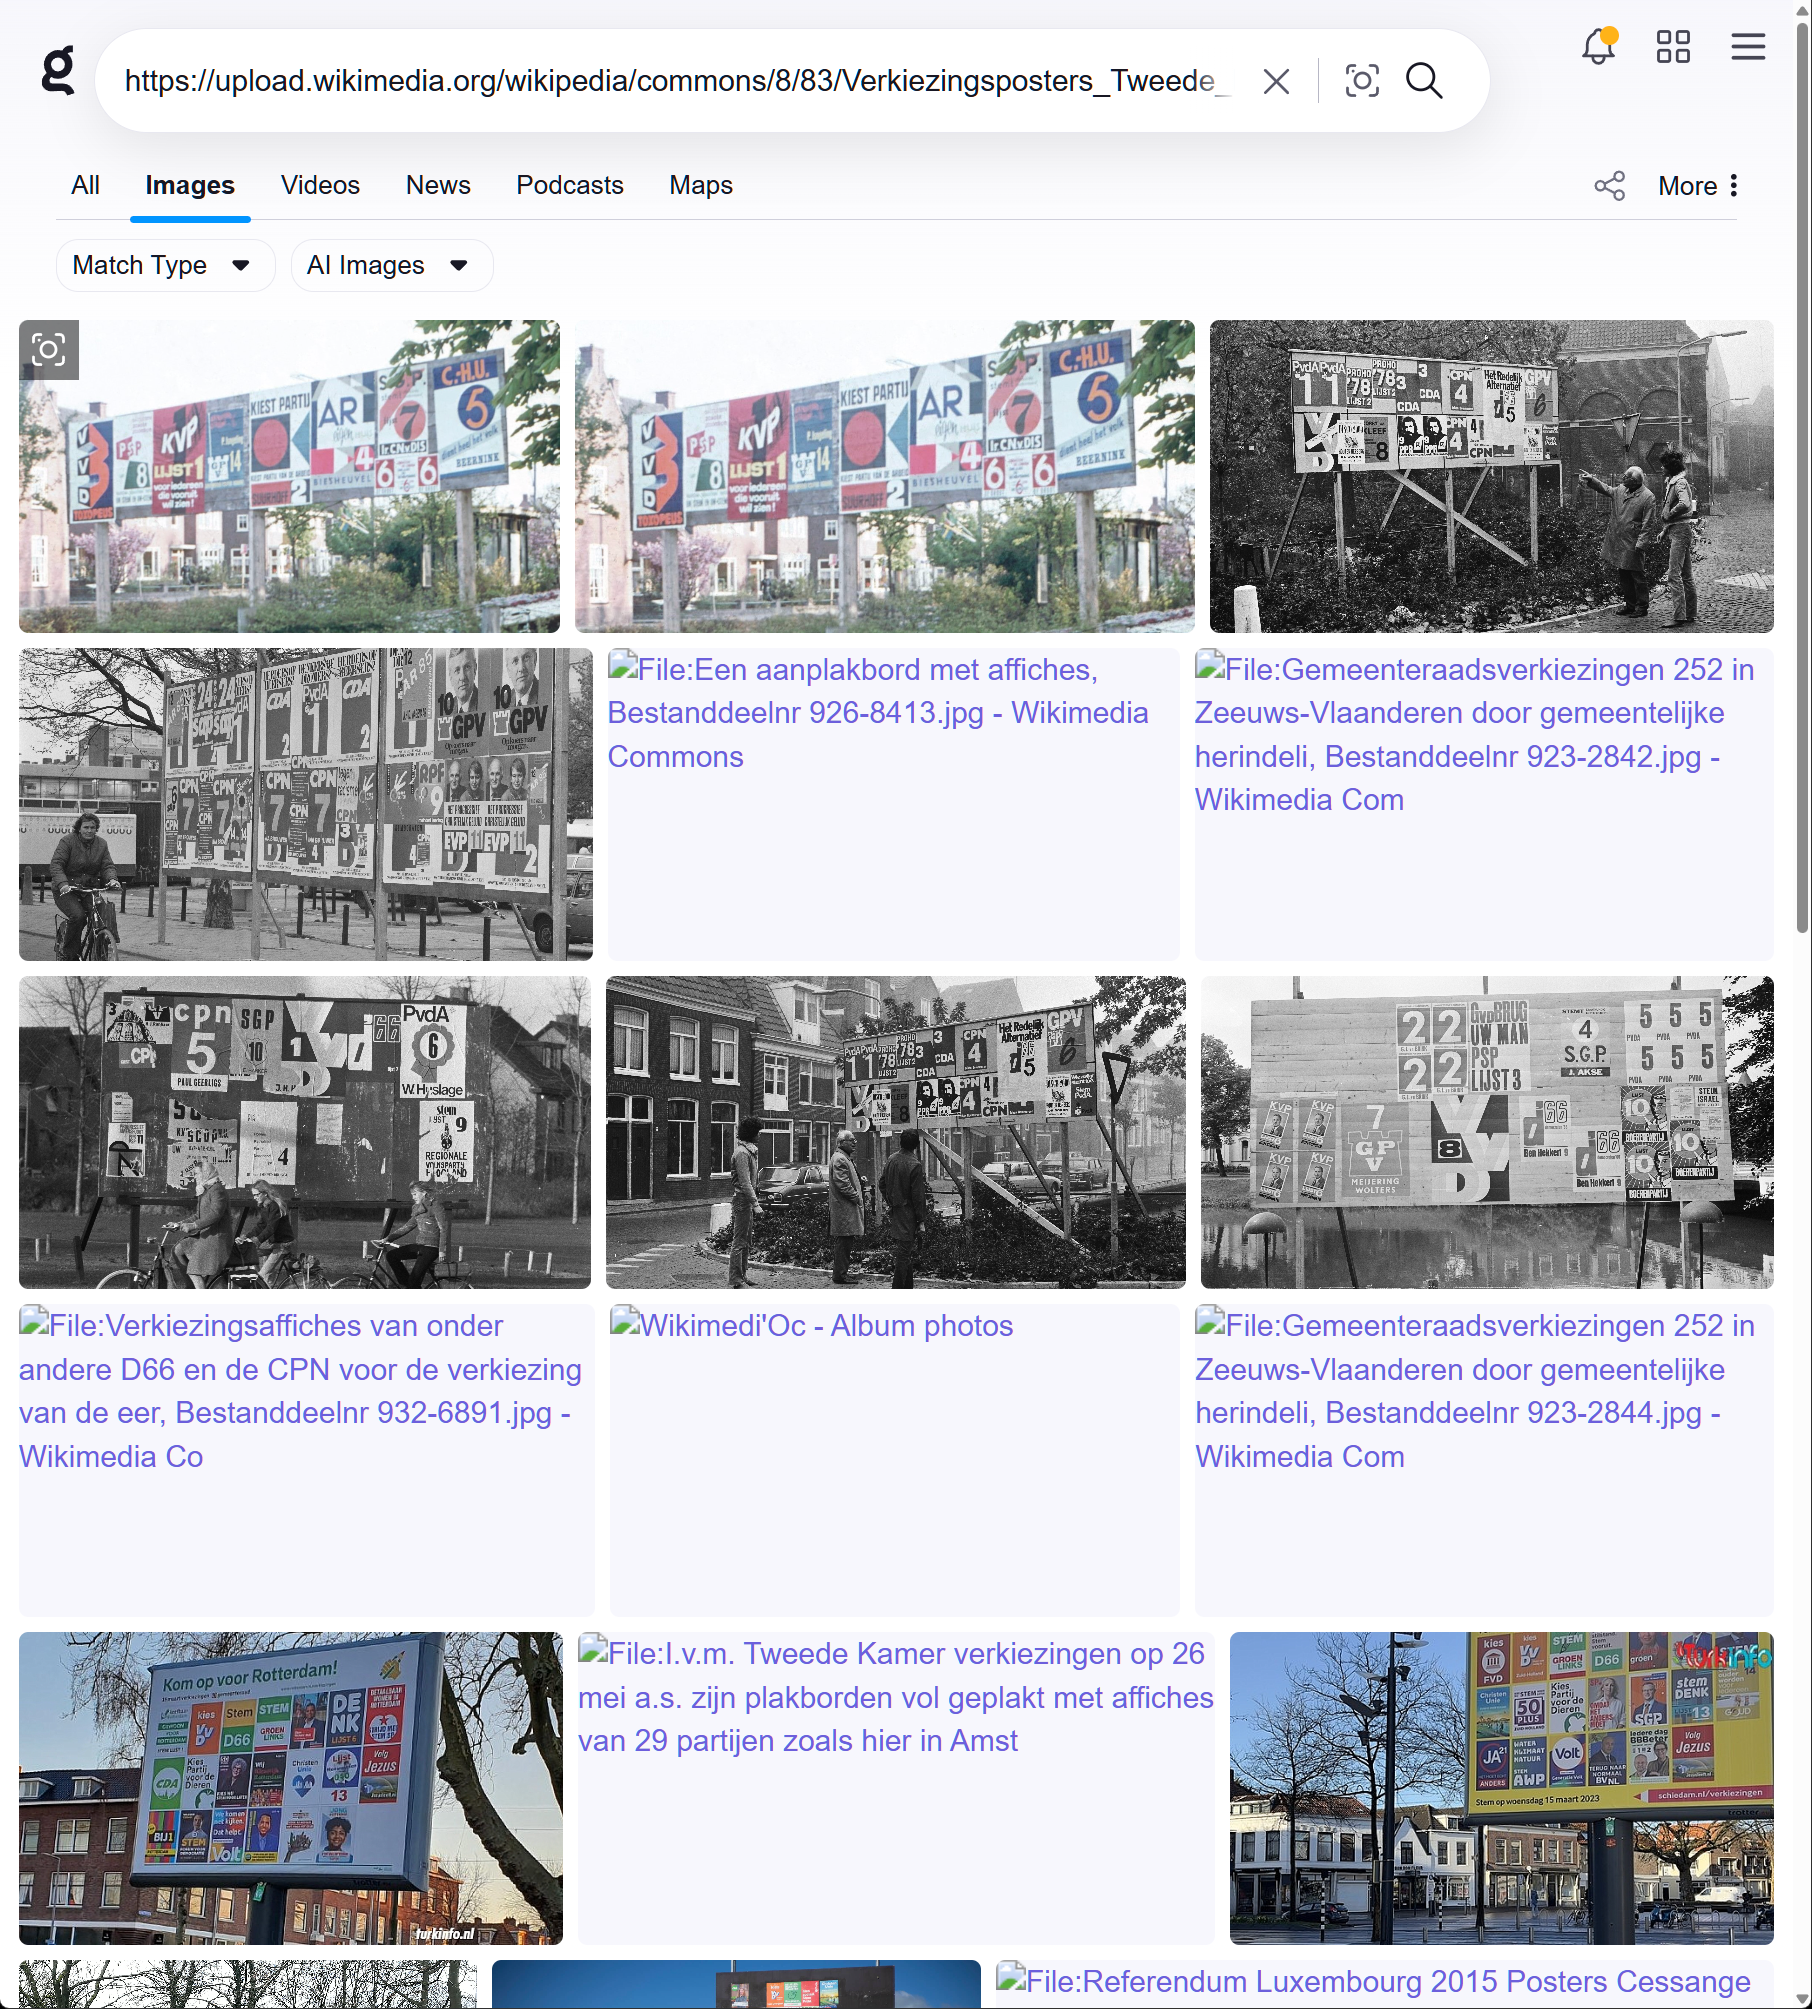Click the magnifying glass search icon
The image size is (1812, 2009).
(1424, 81)
